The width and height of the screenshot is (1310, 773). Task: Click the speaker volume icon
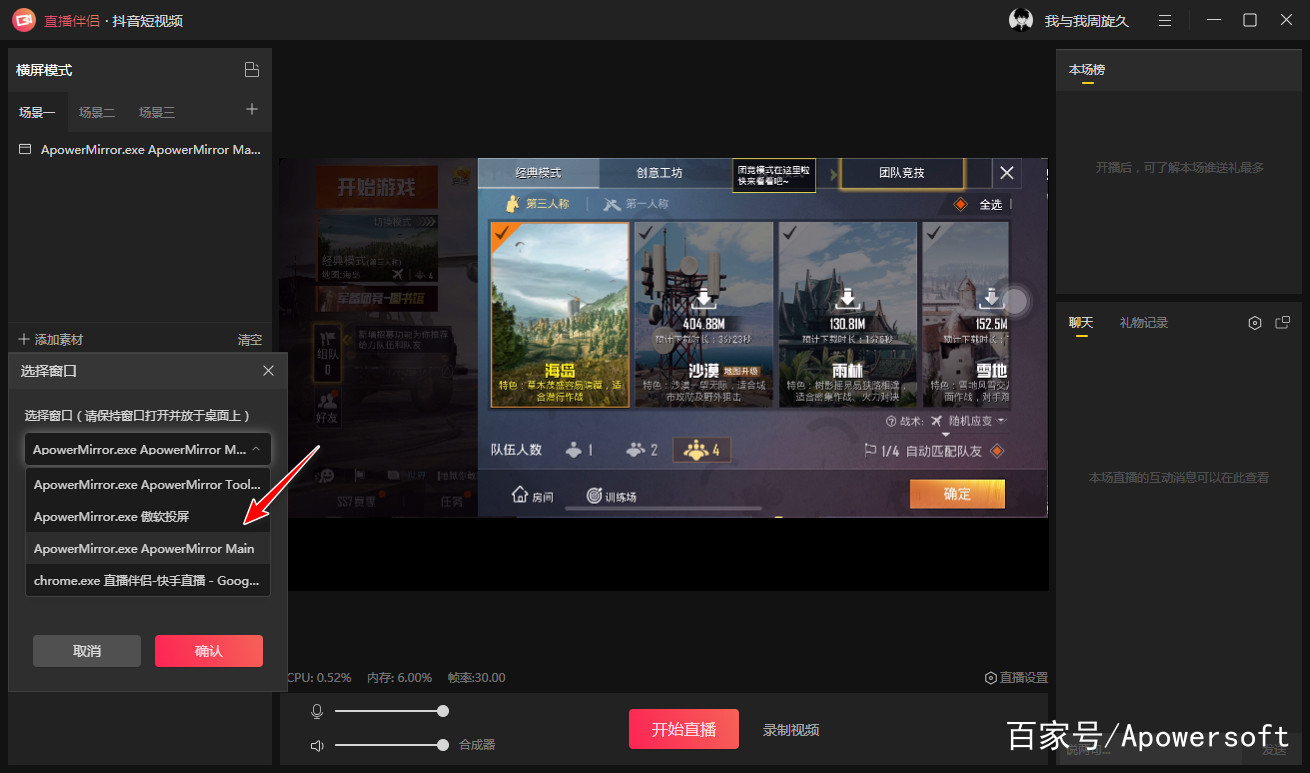(x=317, y=745)
